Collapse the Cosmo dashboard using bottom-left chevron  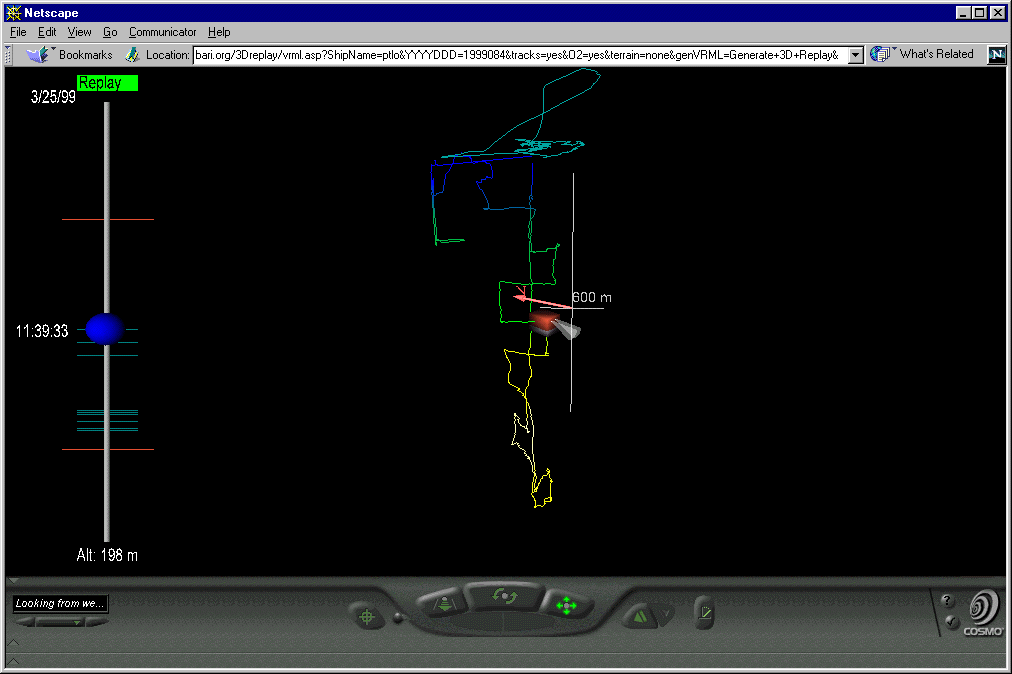(x=13, y=642)
